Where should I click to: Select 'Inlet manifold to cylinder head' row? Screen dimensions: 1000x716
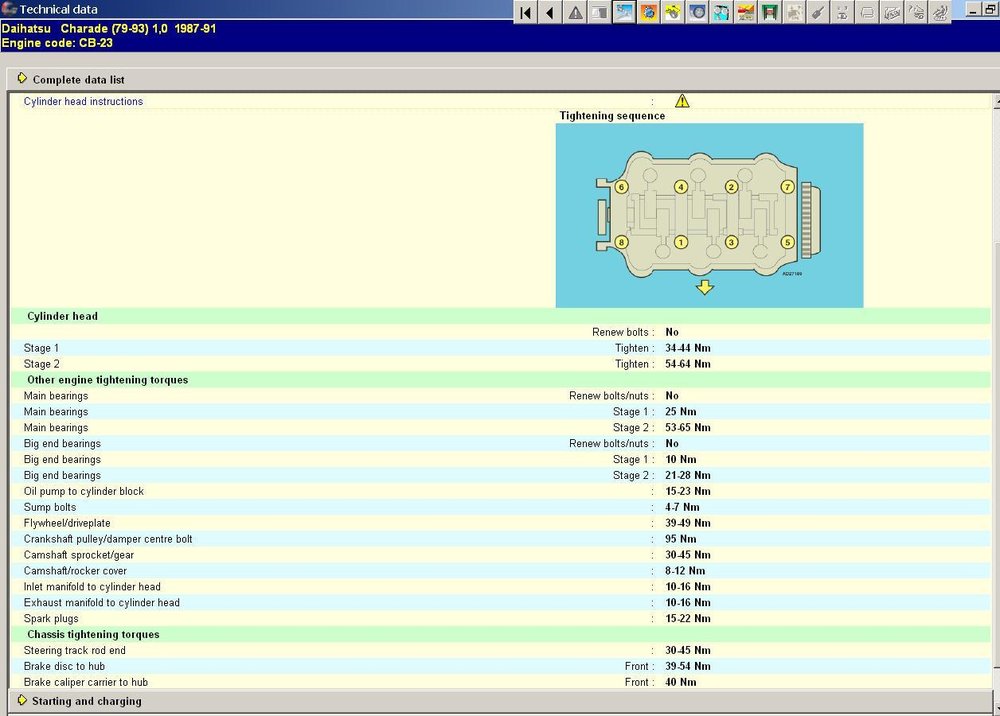coord(501,587)
